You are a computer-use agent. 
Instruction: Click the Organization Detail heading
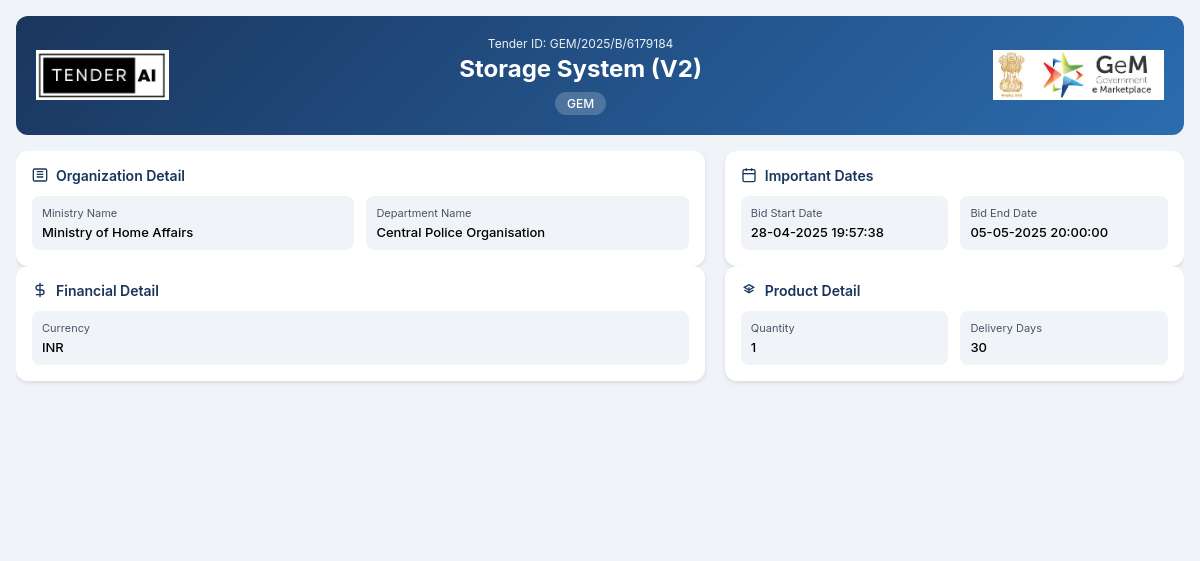click(x=120, y=176)
